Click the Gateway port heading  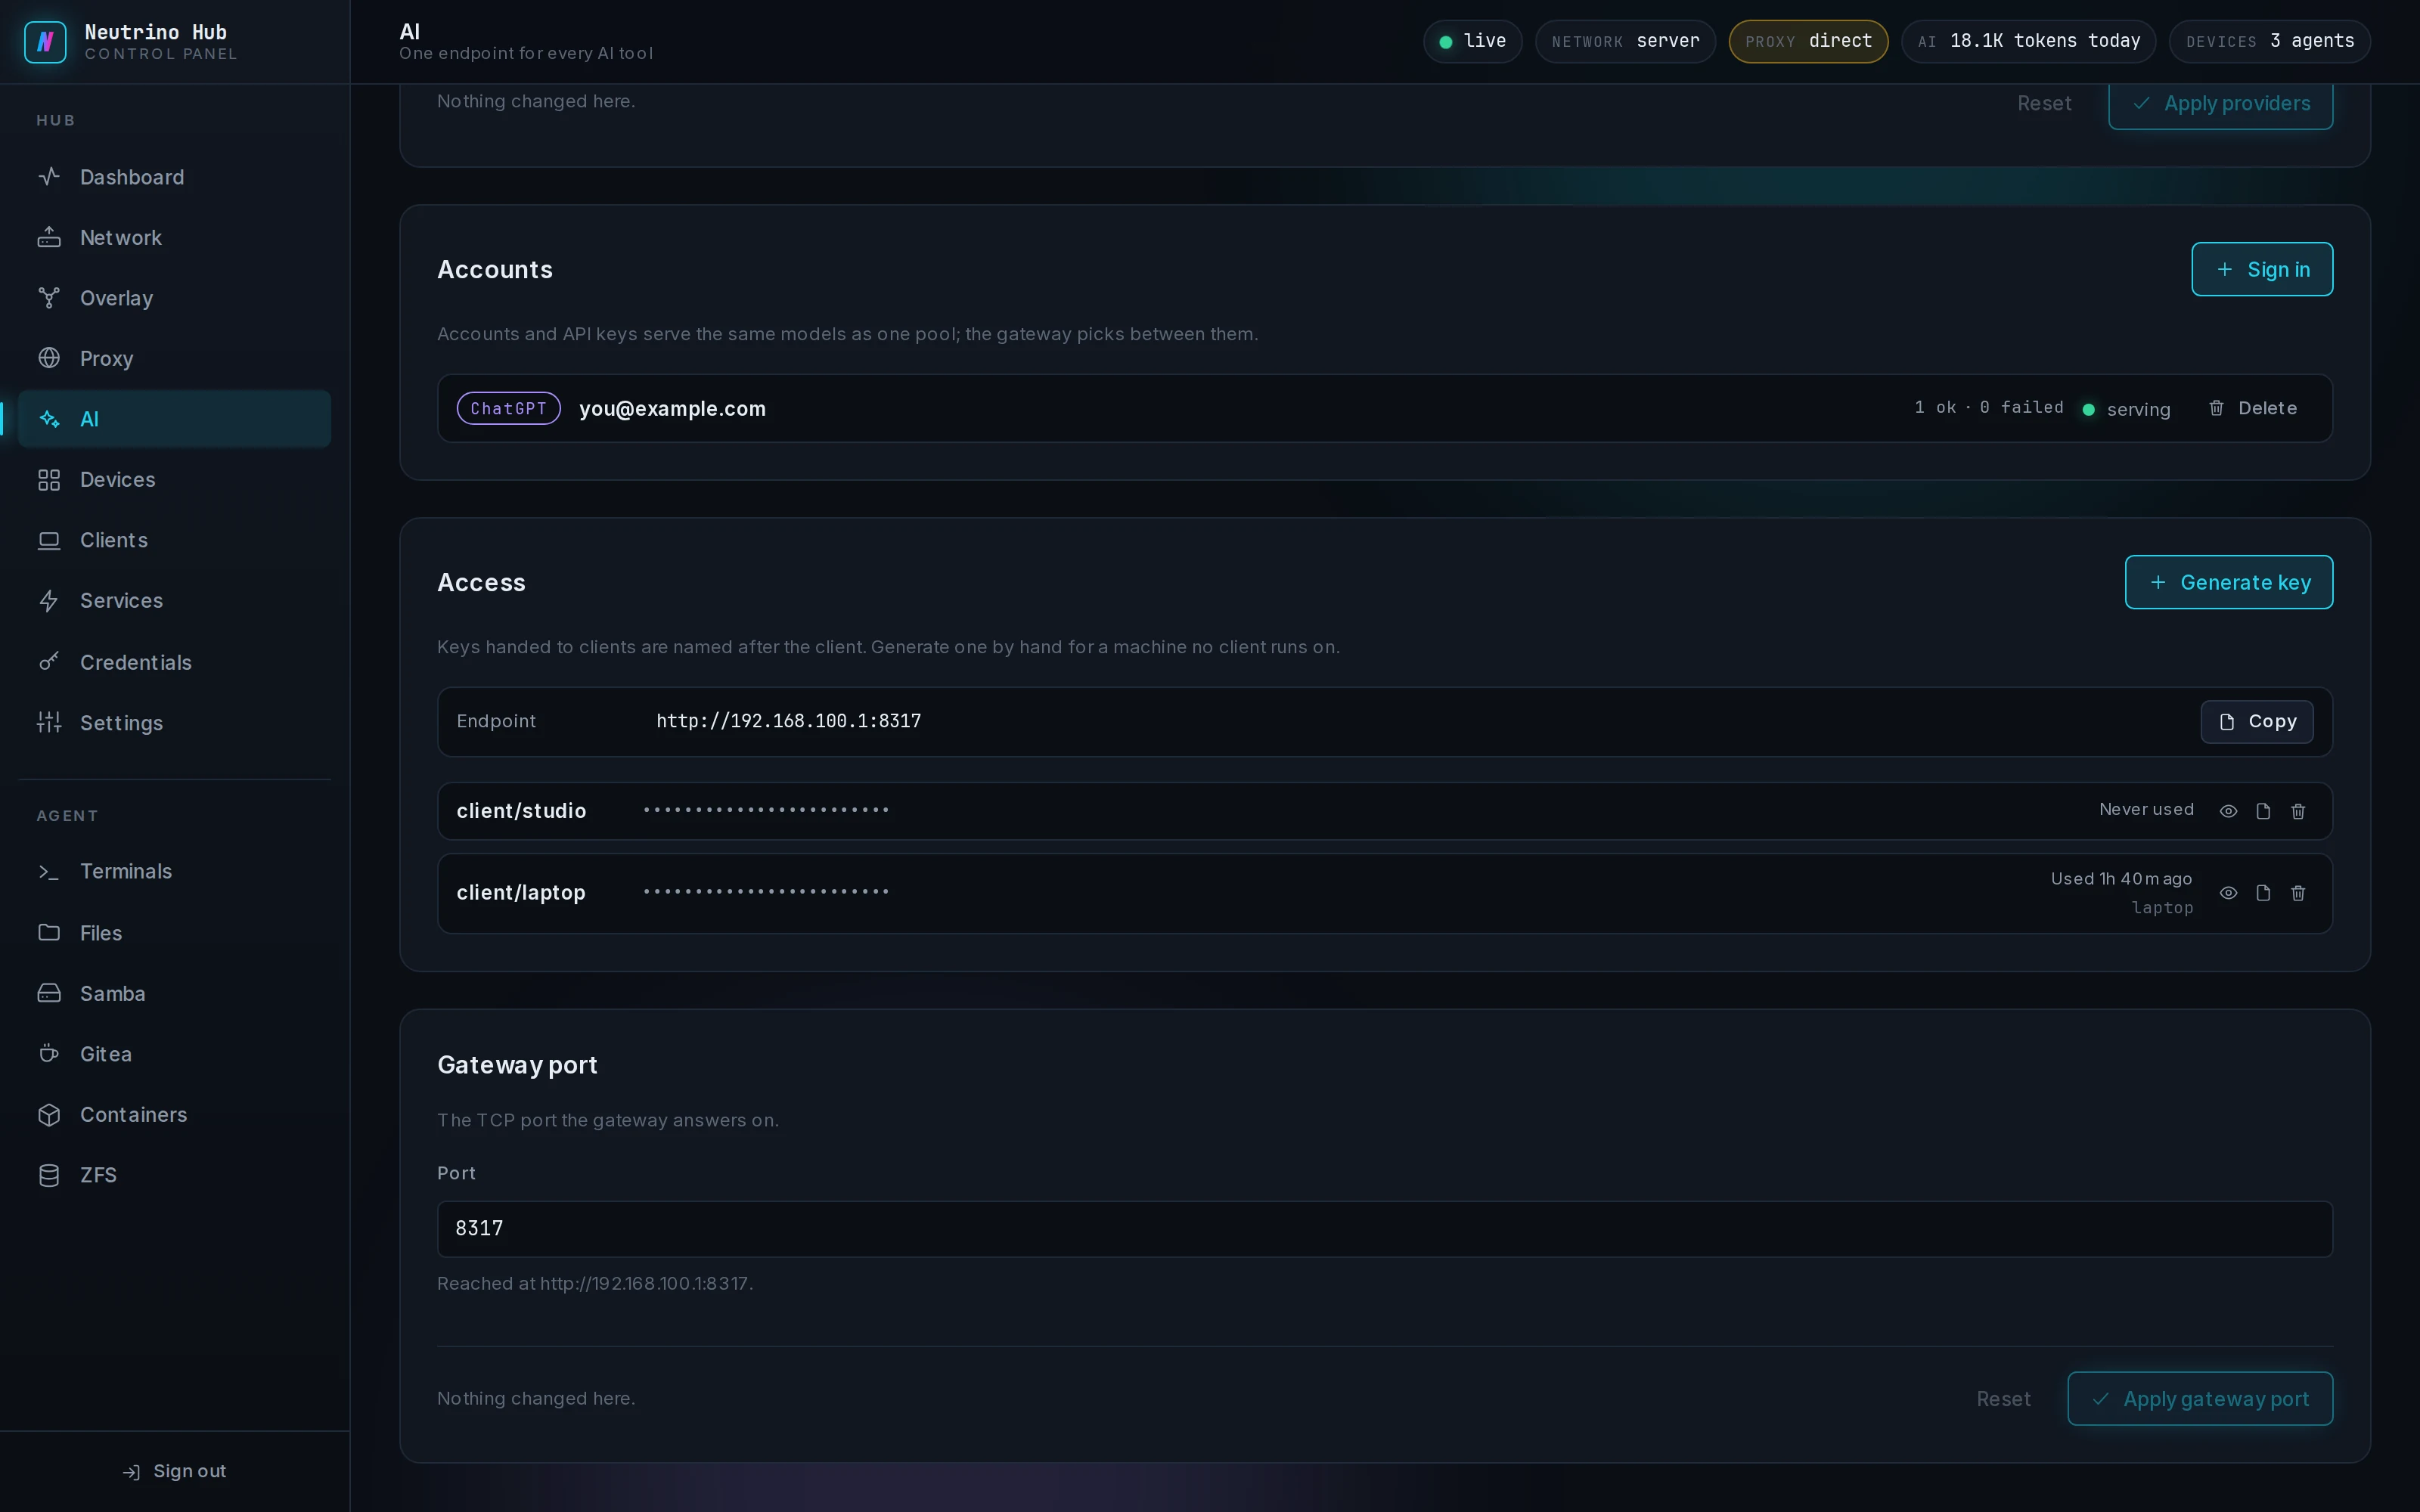pyautogui.click(x=517, y=1065)
